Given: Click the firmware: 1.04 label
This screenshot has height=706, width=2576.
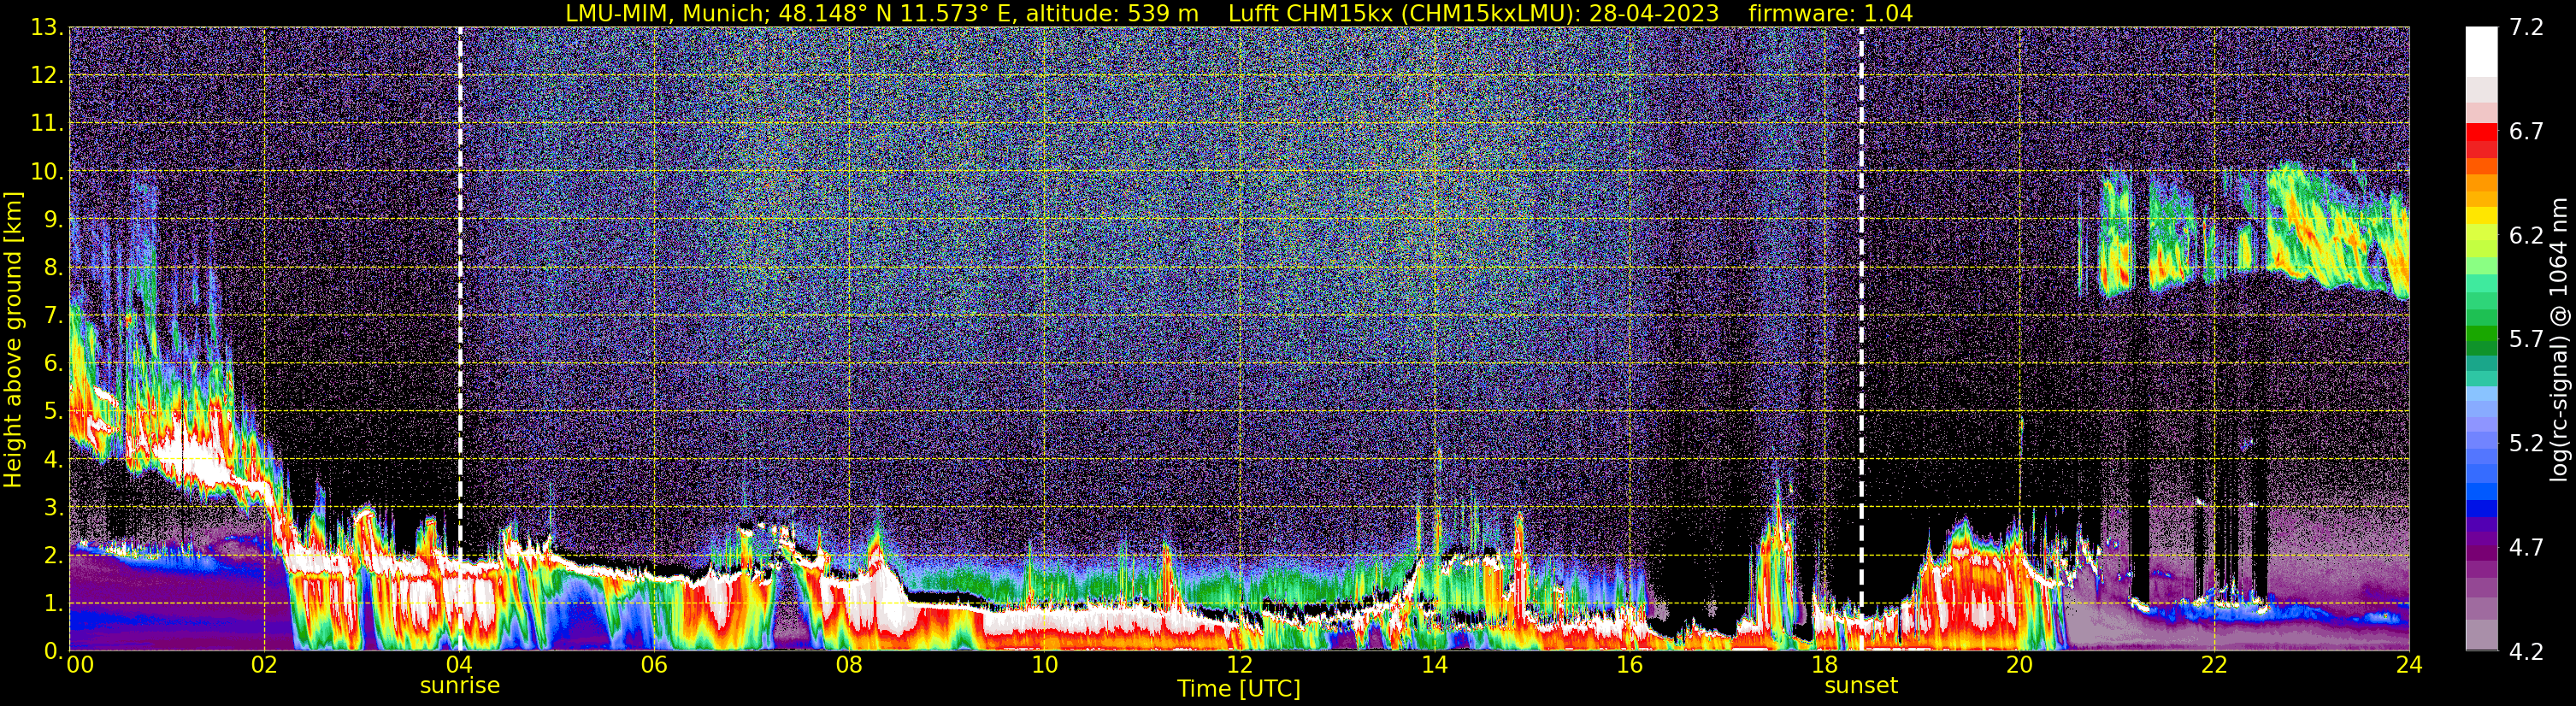Looking at the screenshot, I should click(x=1830, y=13).
